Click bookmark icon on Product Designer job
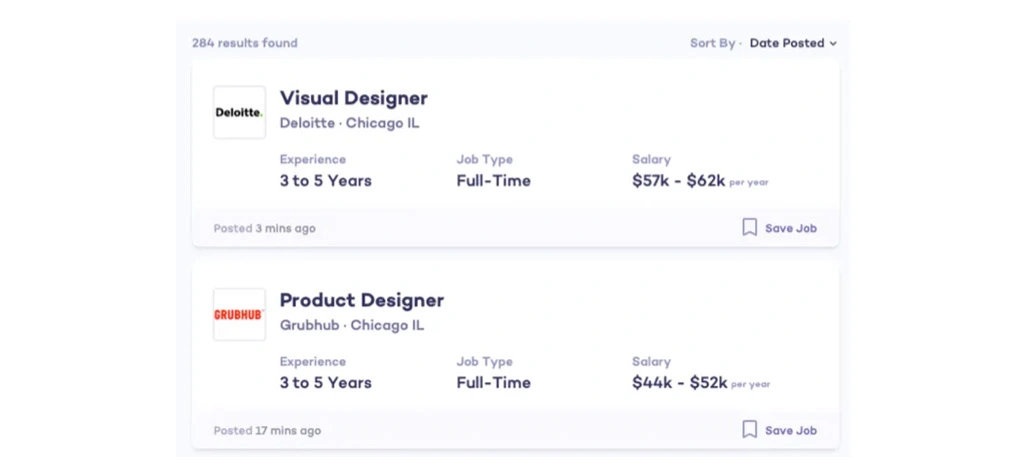Viewport: 1026px width, 466px height. 749,430
